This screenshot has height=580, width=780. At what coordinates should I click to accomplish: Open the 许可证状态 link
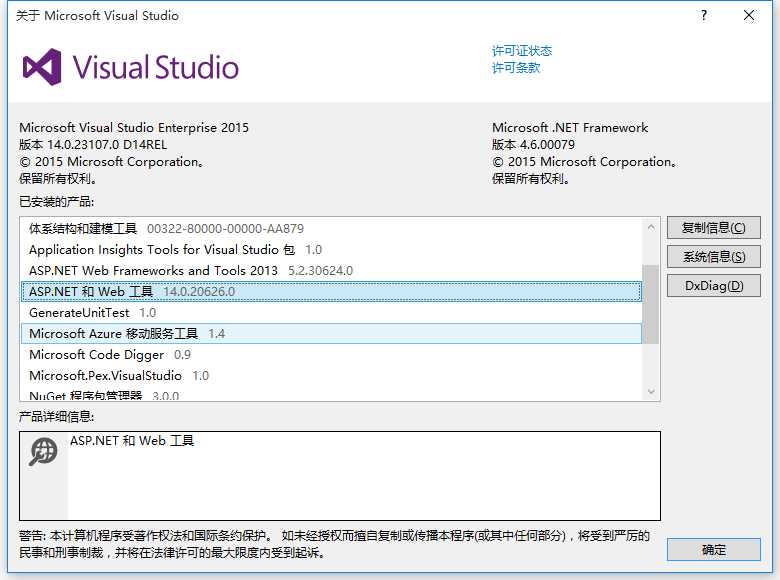(522, 51)
